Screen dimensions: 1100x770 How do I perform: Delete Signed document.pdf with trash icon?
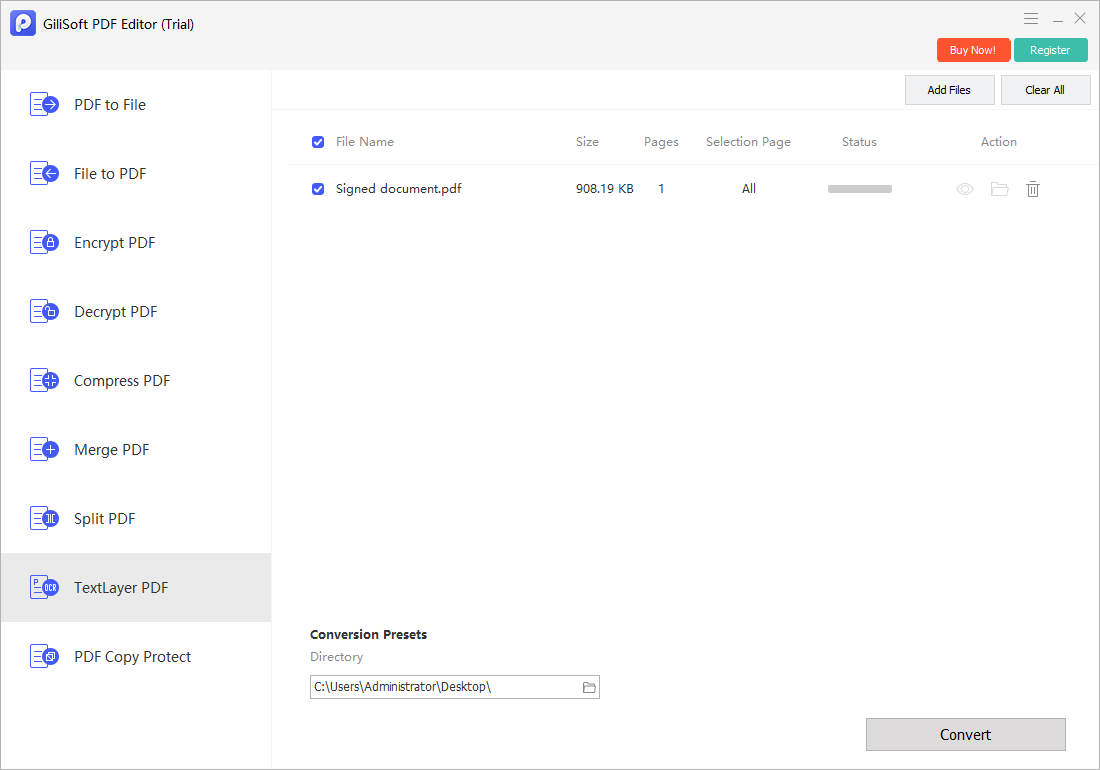[1033, 189]
